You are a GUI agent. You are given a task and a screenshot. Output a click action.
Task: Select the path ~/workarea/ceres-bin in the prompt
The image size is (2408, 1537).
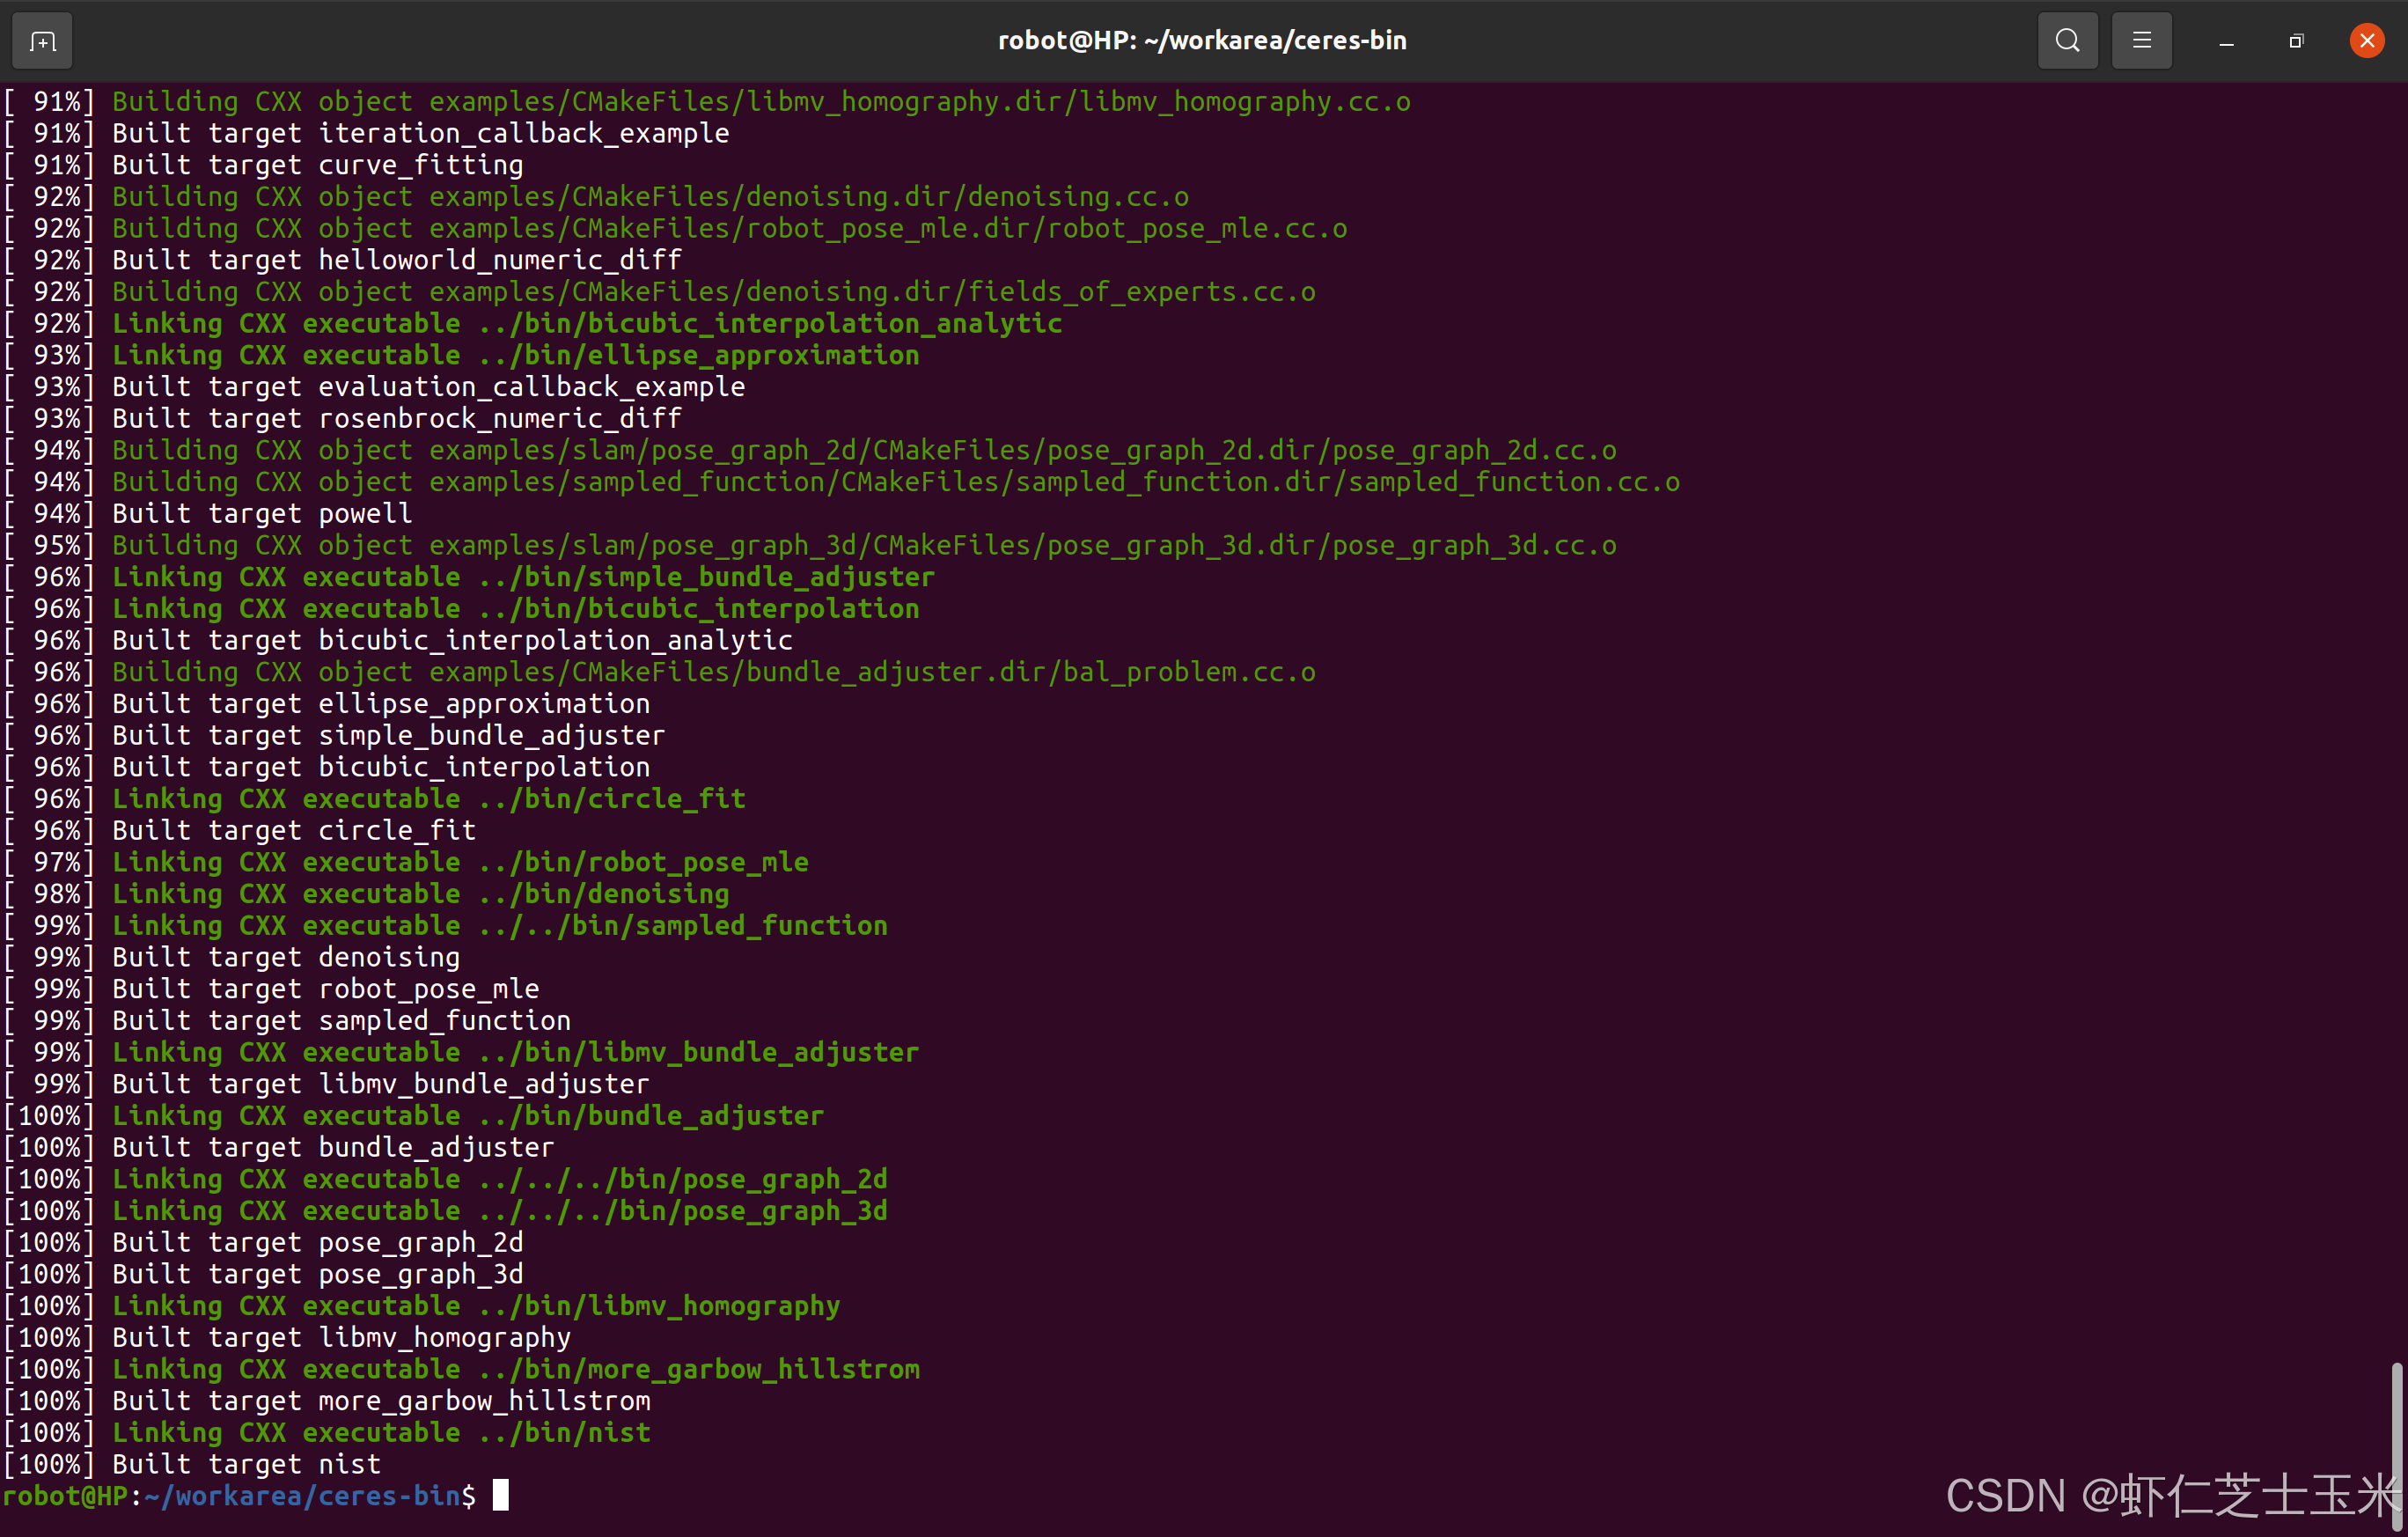click(x=300, y=1495)
